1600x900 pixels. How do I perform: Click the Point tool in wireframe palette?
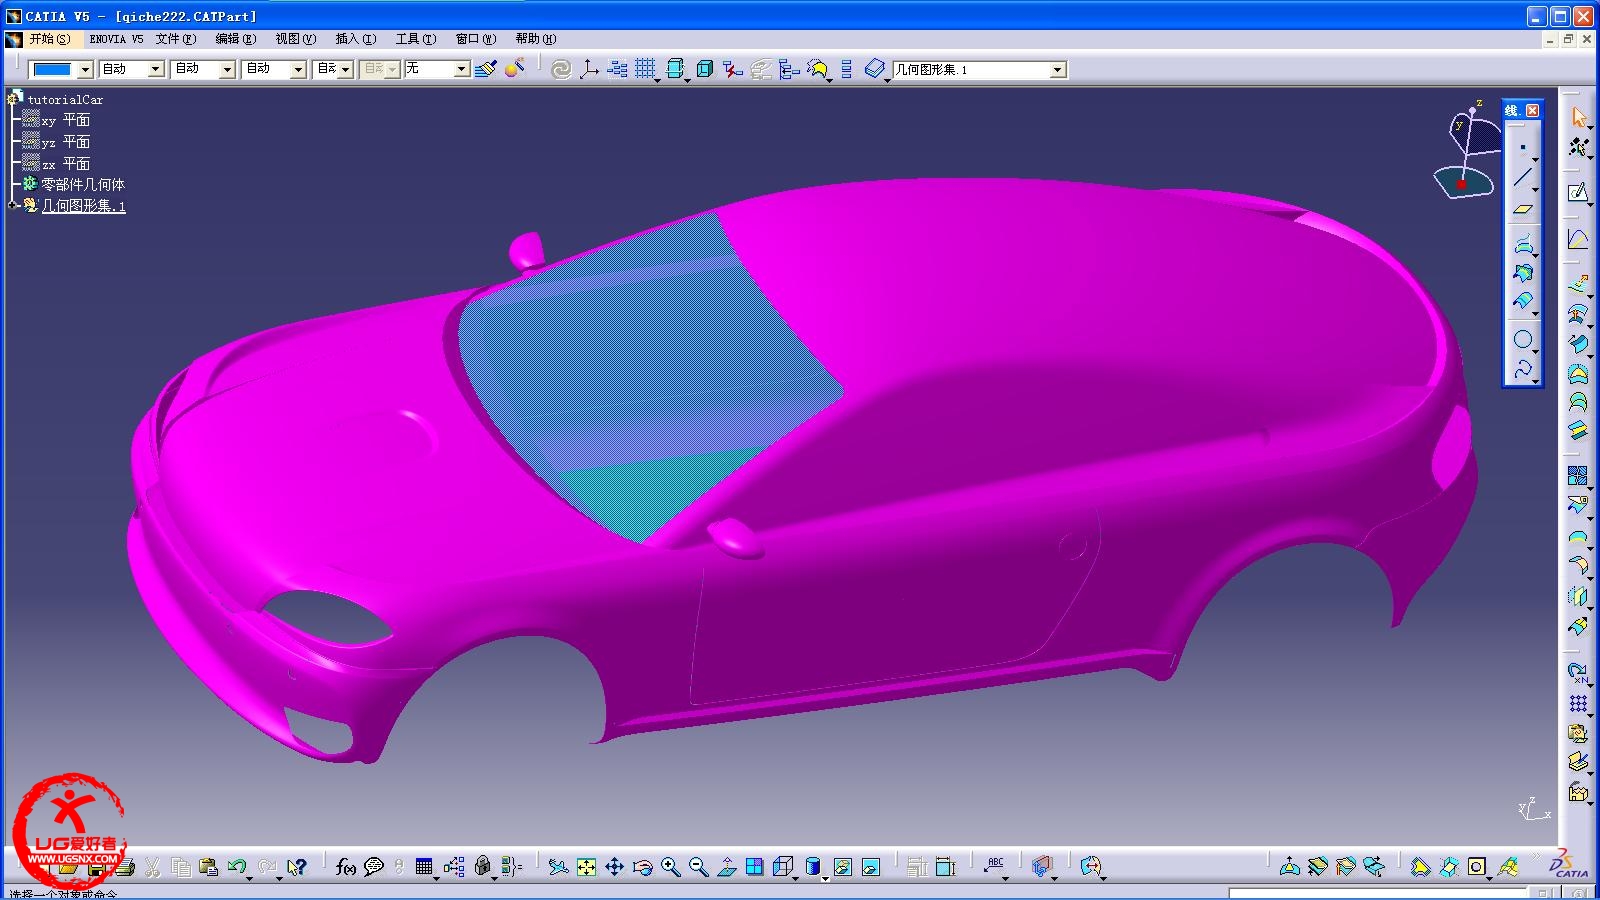(1523, 148)
